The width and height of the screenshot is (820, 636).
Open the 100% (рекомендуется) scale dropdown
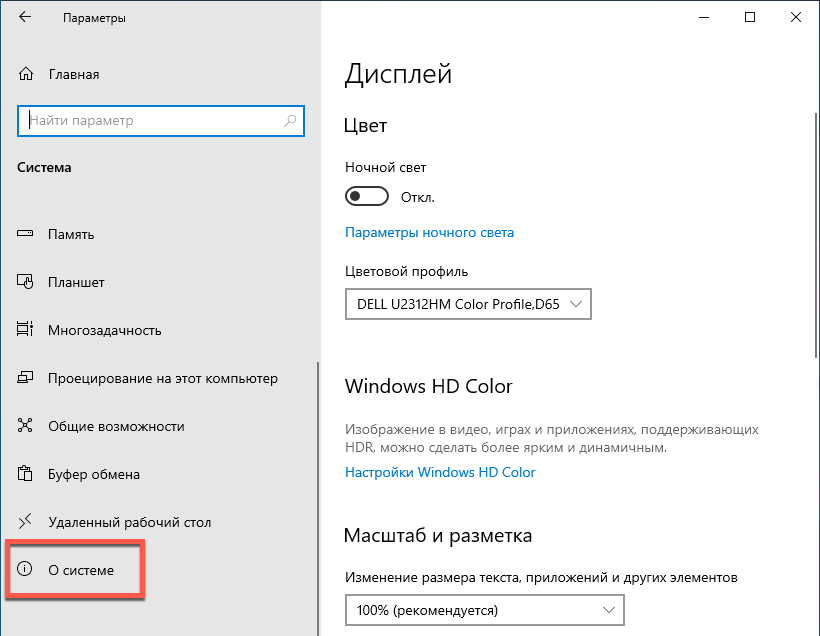click(x=485, y=610)
